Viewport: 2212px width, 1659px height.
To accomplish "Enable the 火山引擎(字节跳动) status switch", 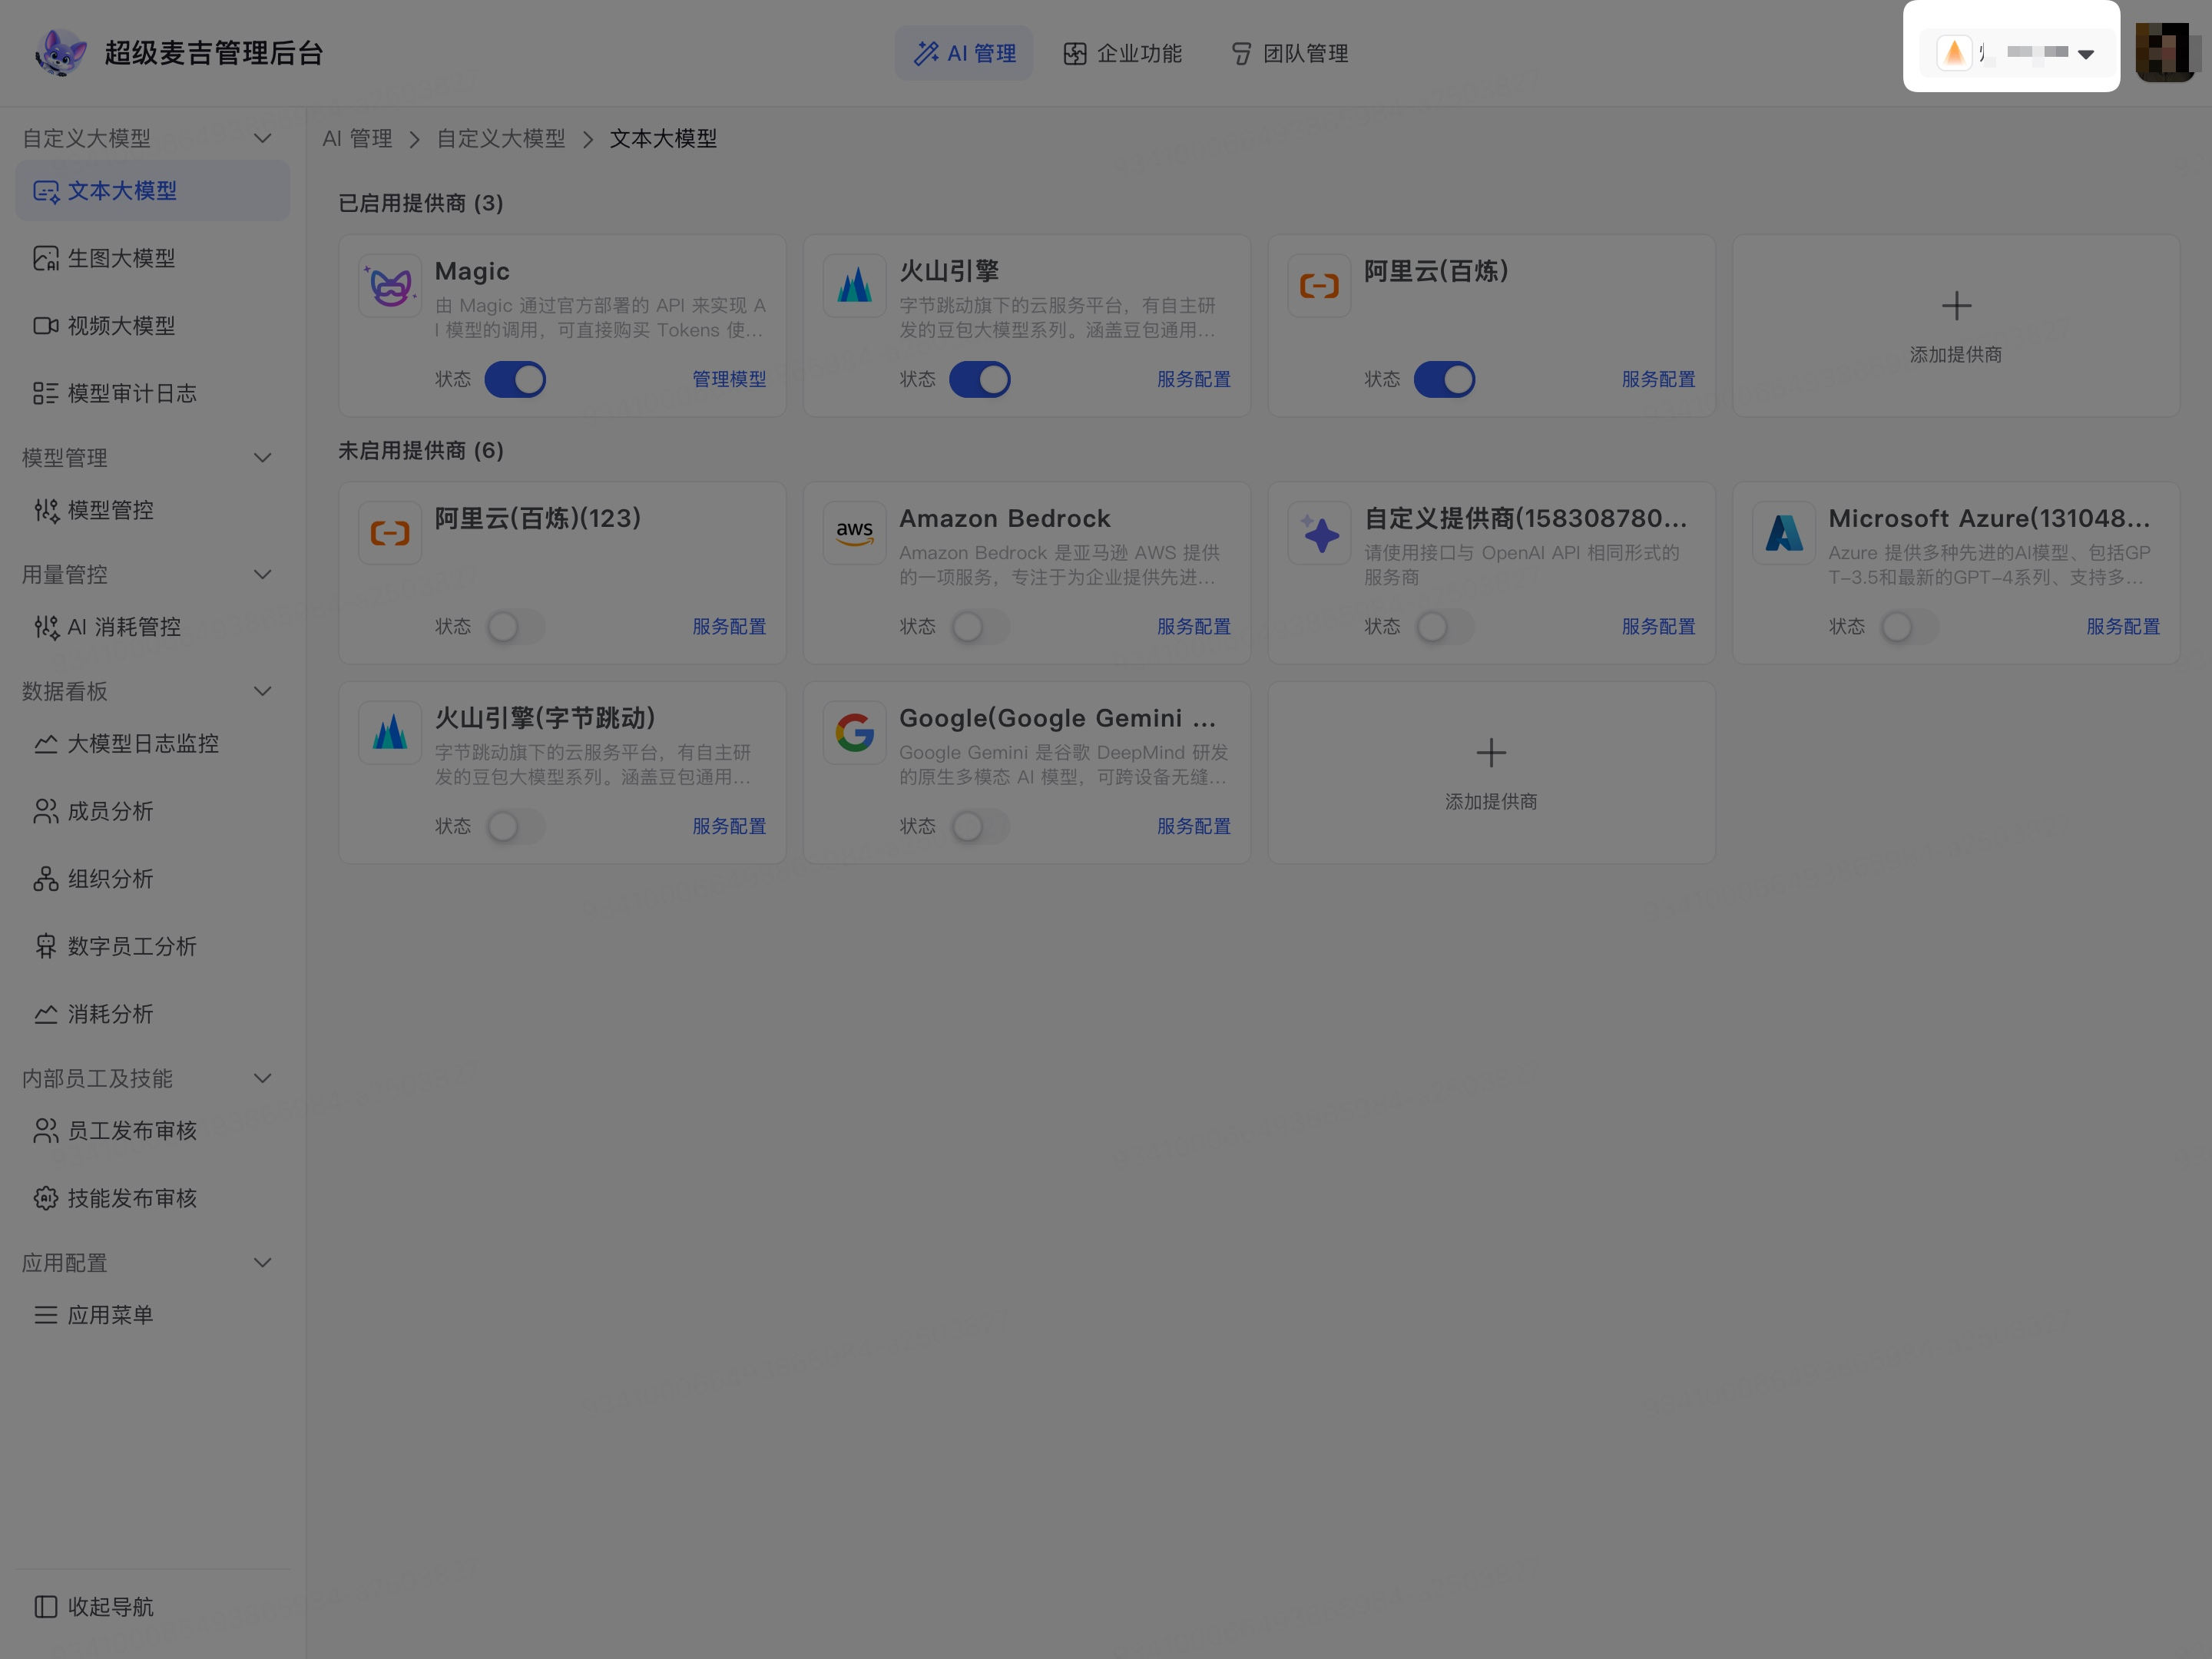I will (515, 827).
